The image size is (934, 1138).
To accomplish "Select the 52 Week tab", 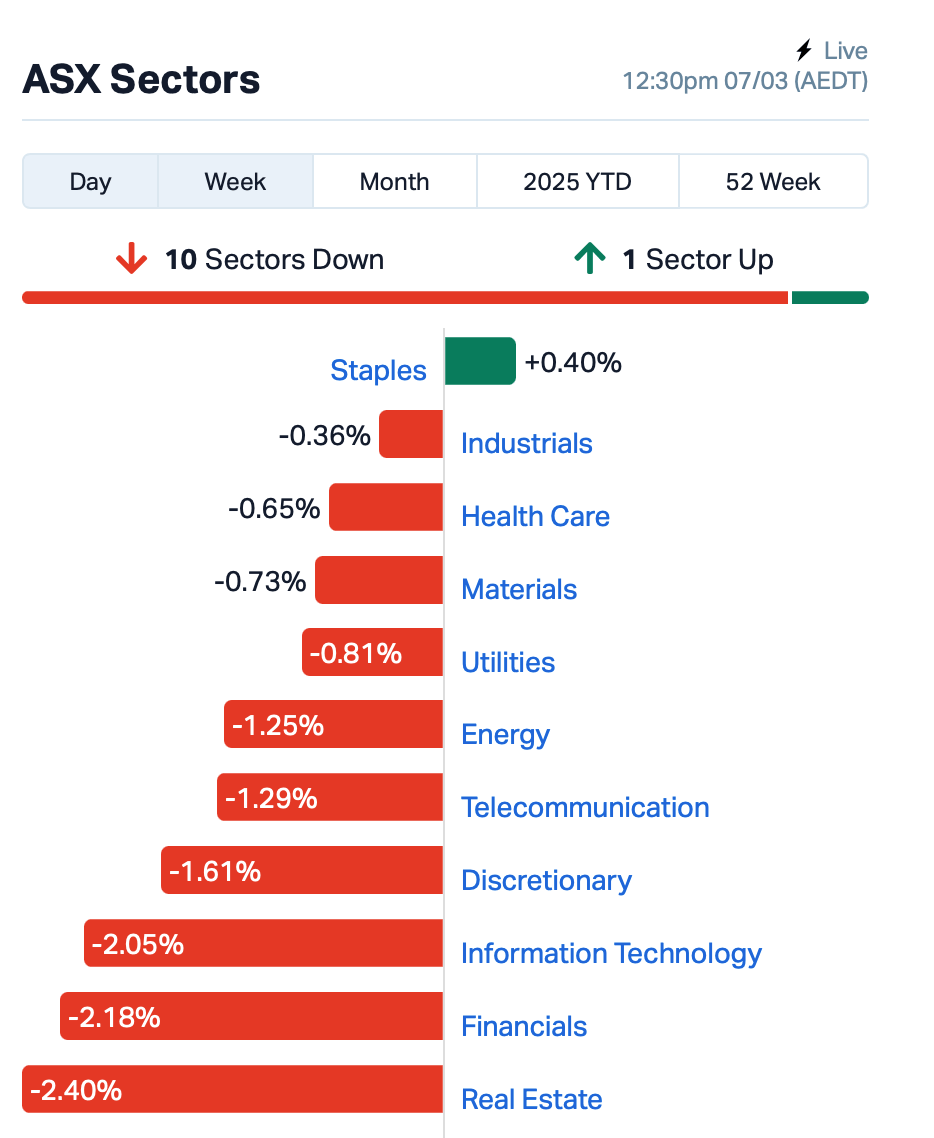I will point(773,181).
